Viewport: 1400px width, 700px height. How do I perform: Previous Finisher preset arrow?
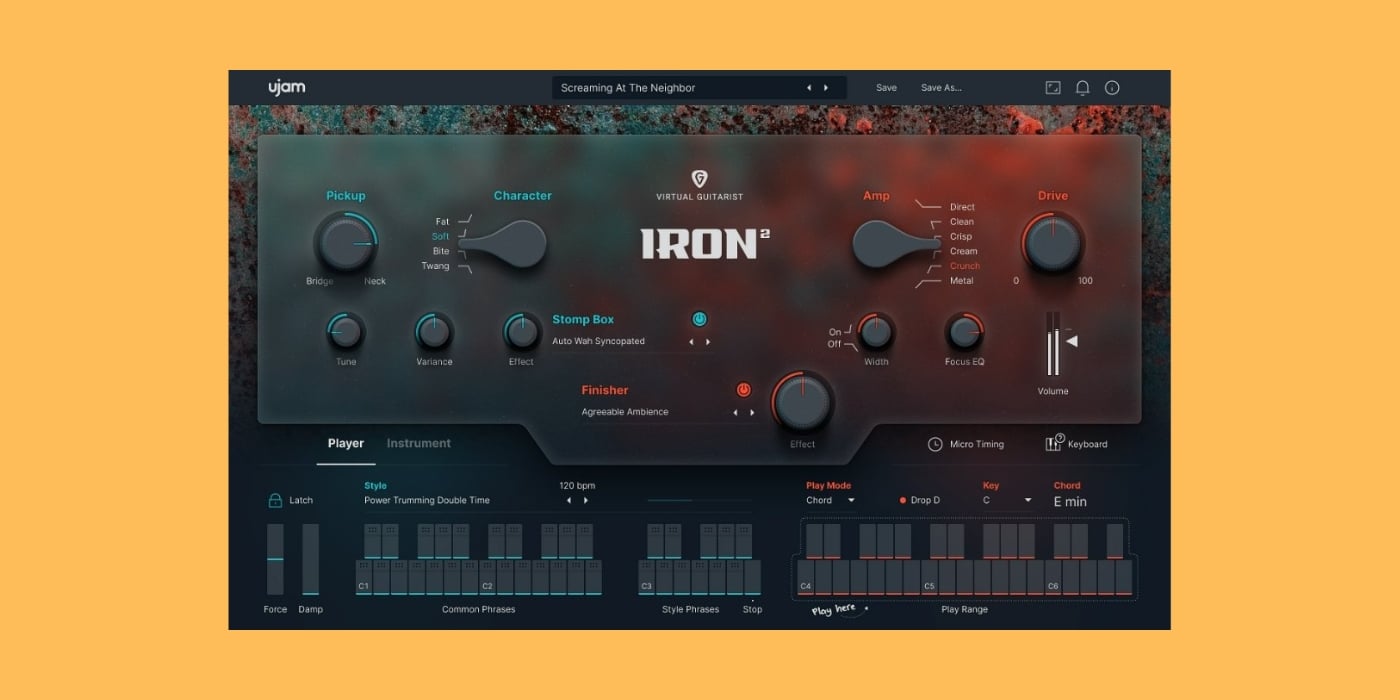pos(735,412)
